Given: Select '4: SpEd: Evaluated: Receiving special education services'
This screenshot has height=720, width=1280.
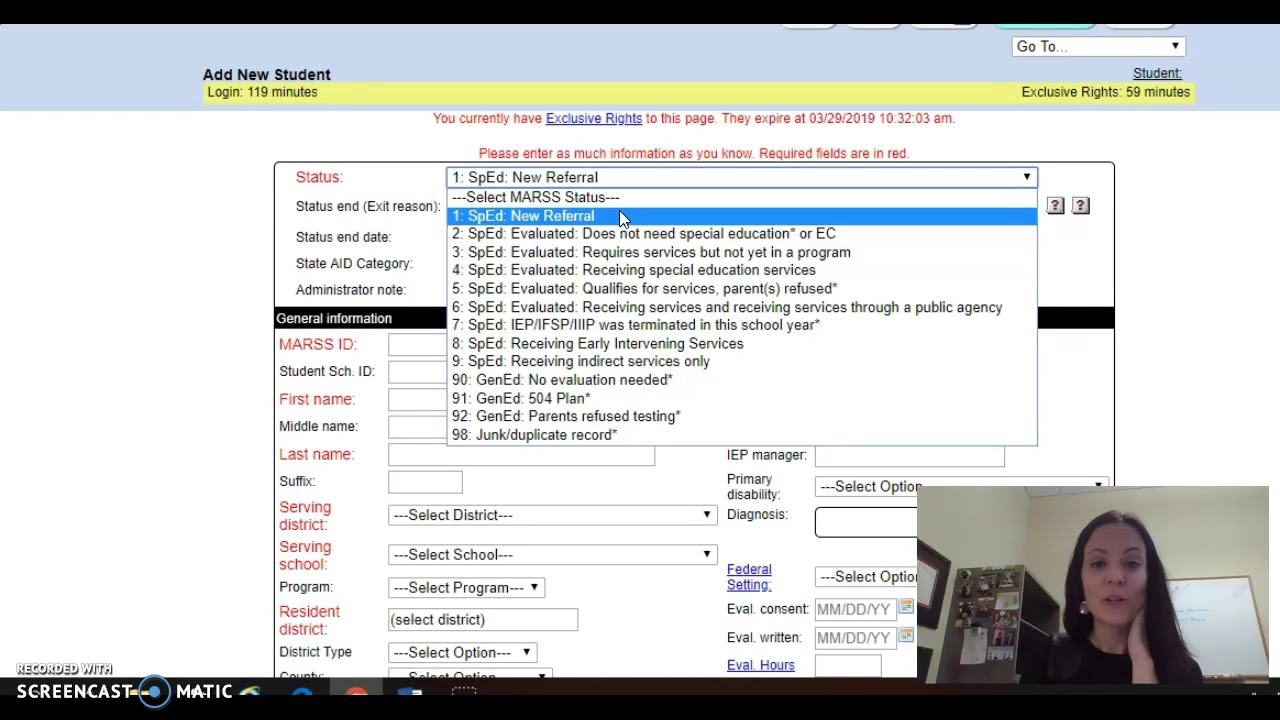Looking at the screenshot, I should pos(742,270).
